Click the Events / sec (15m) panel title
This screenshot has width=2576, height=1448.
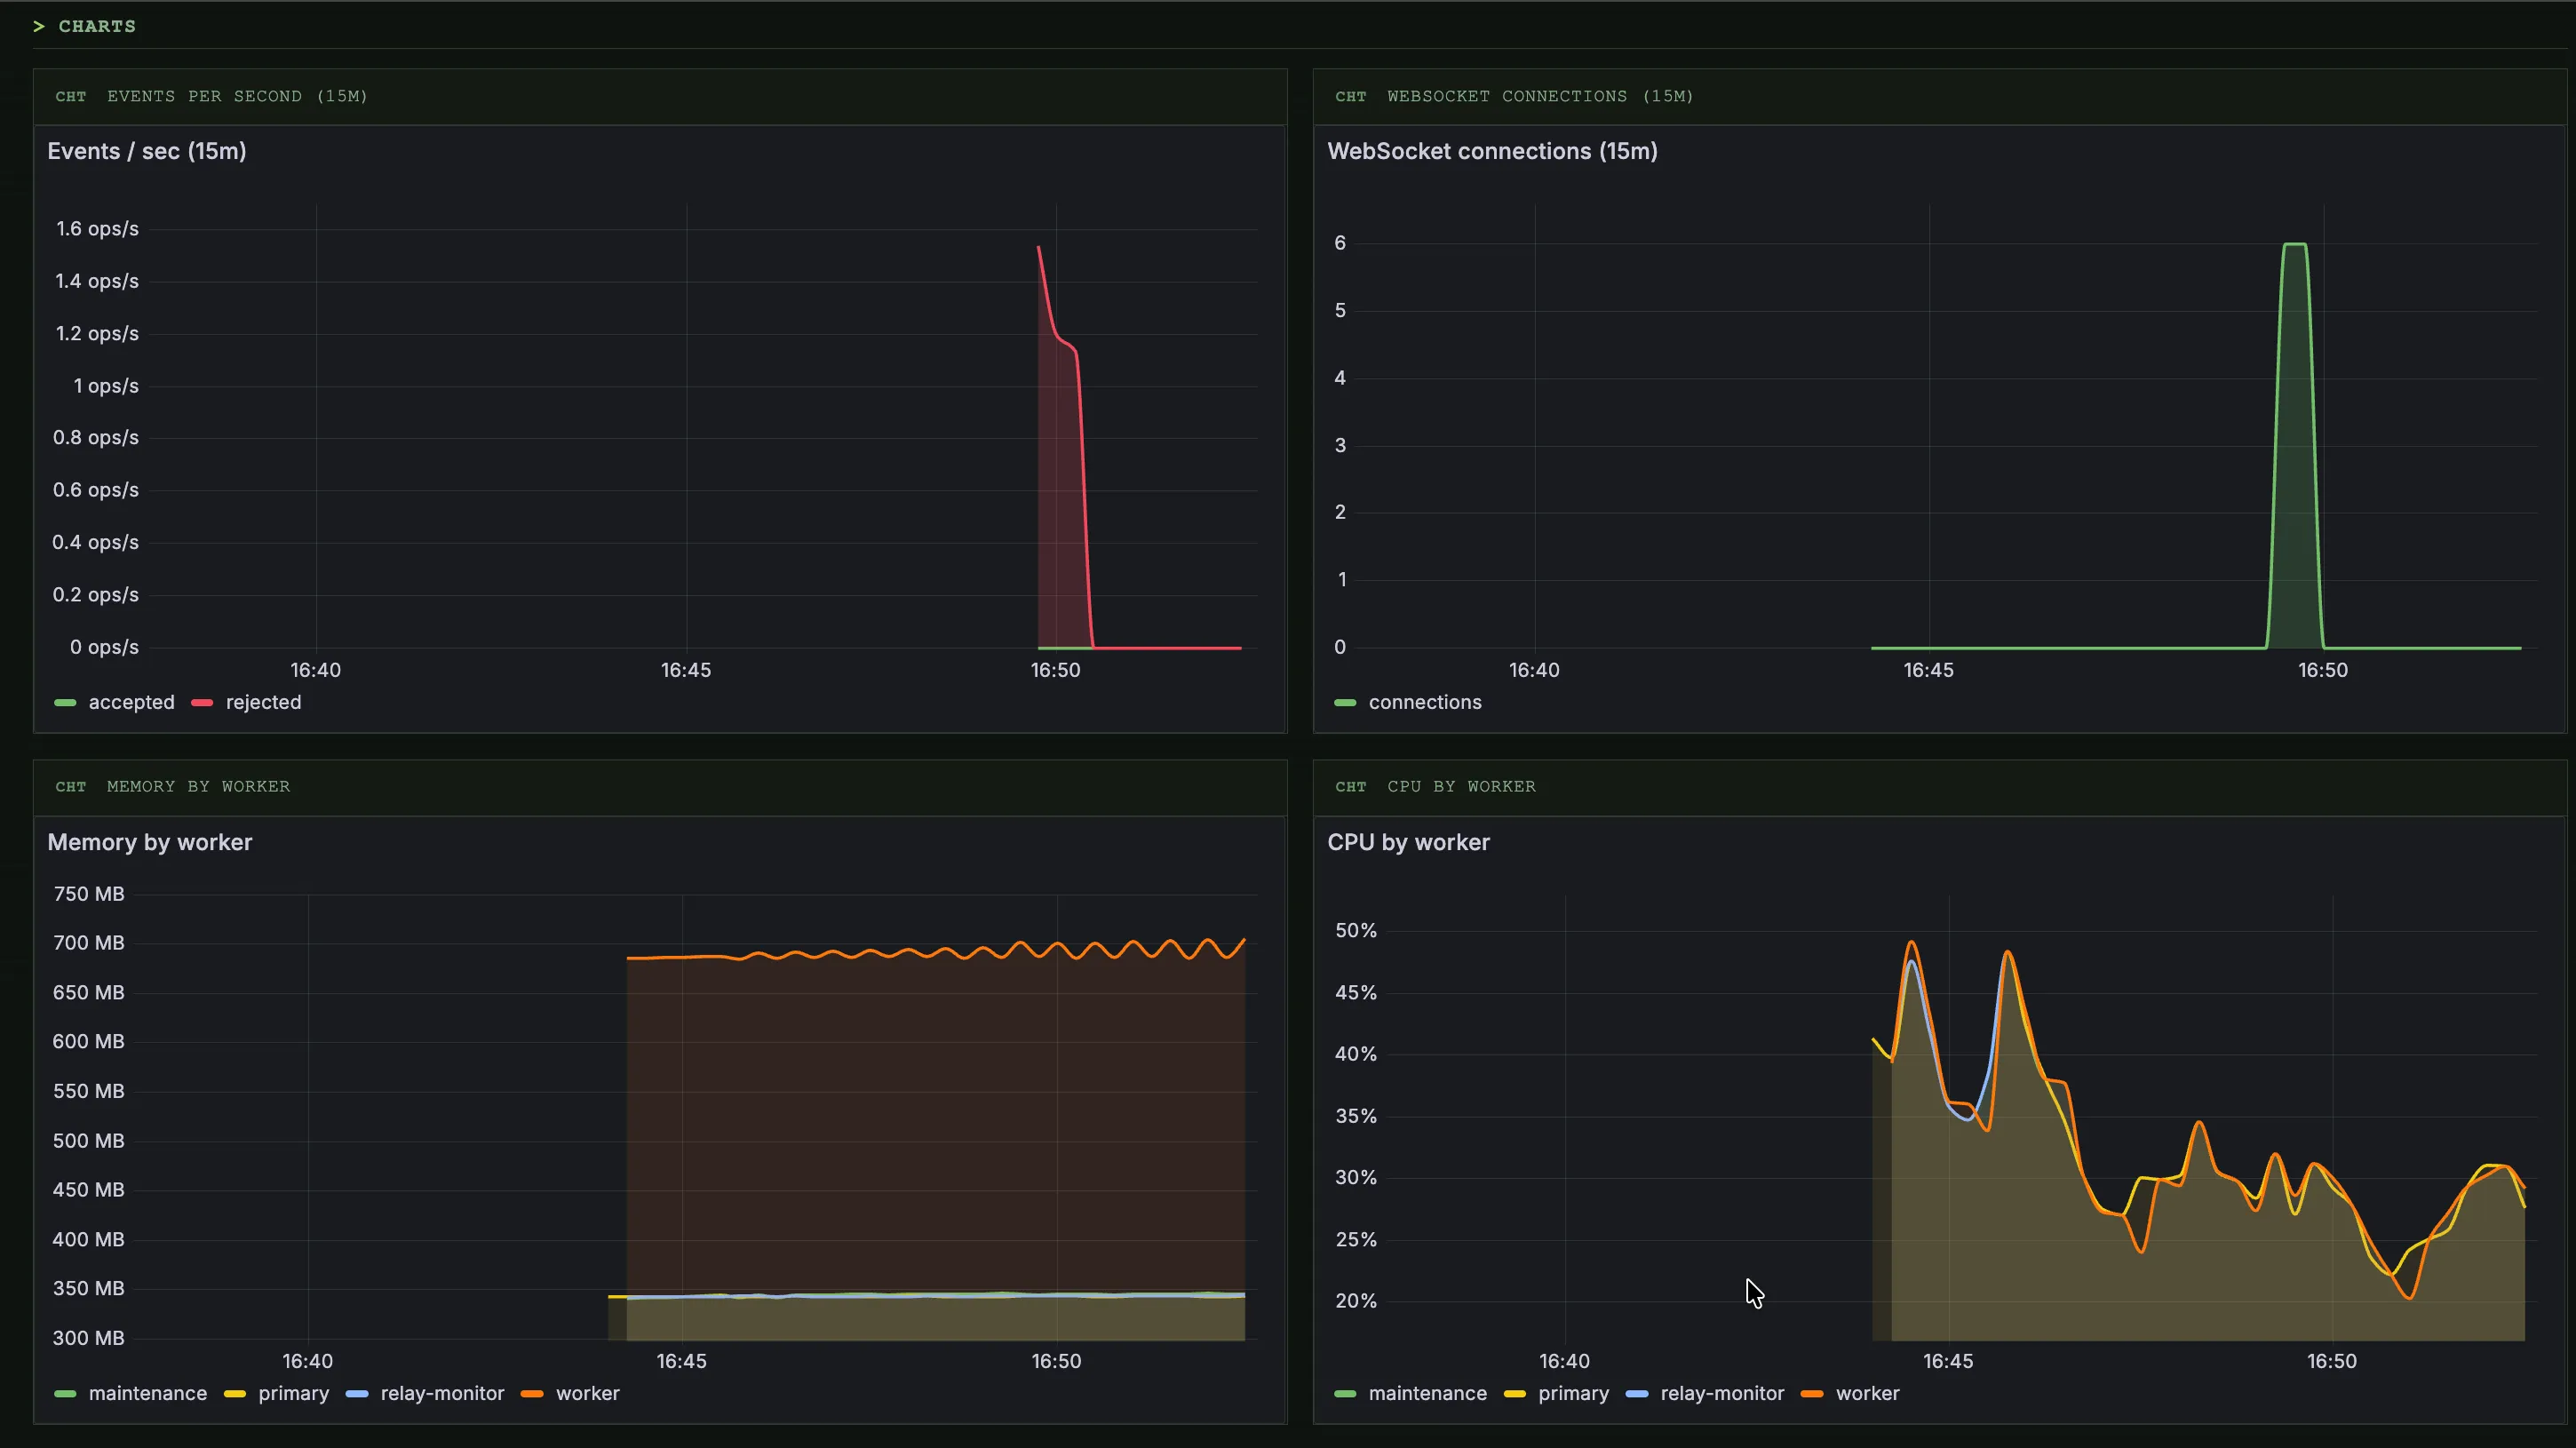click(147, 151)
